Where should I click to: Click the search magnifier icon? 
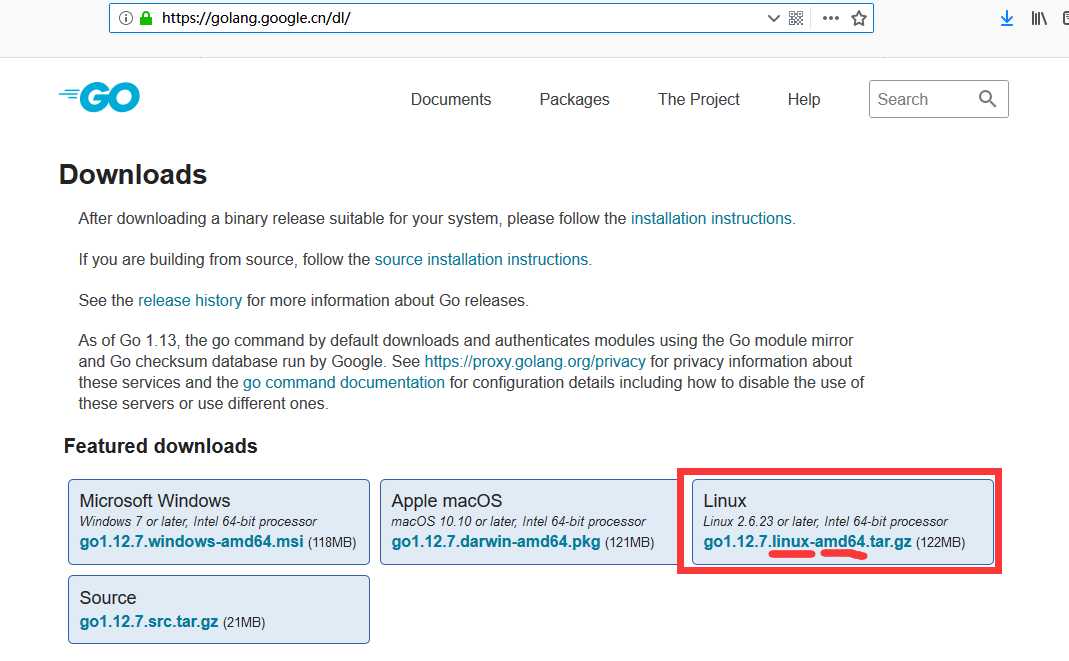[987, 99]
